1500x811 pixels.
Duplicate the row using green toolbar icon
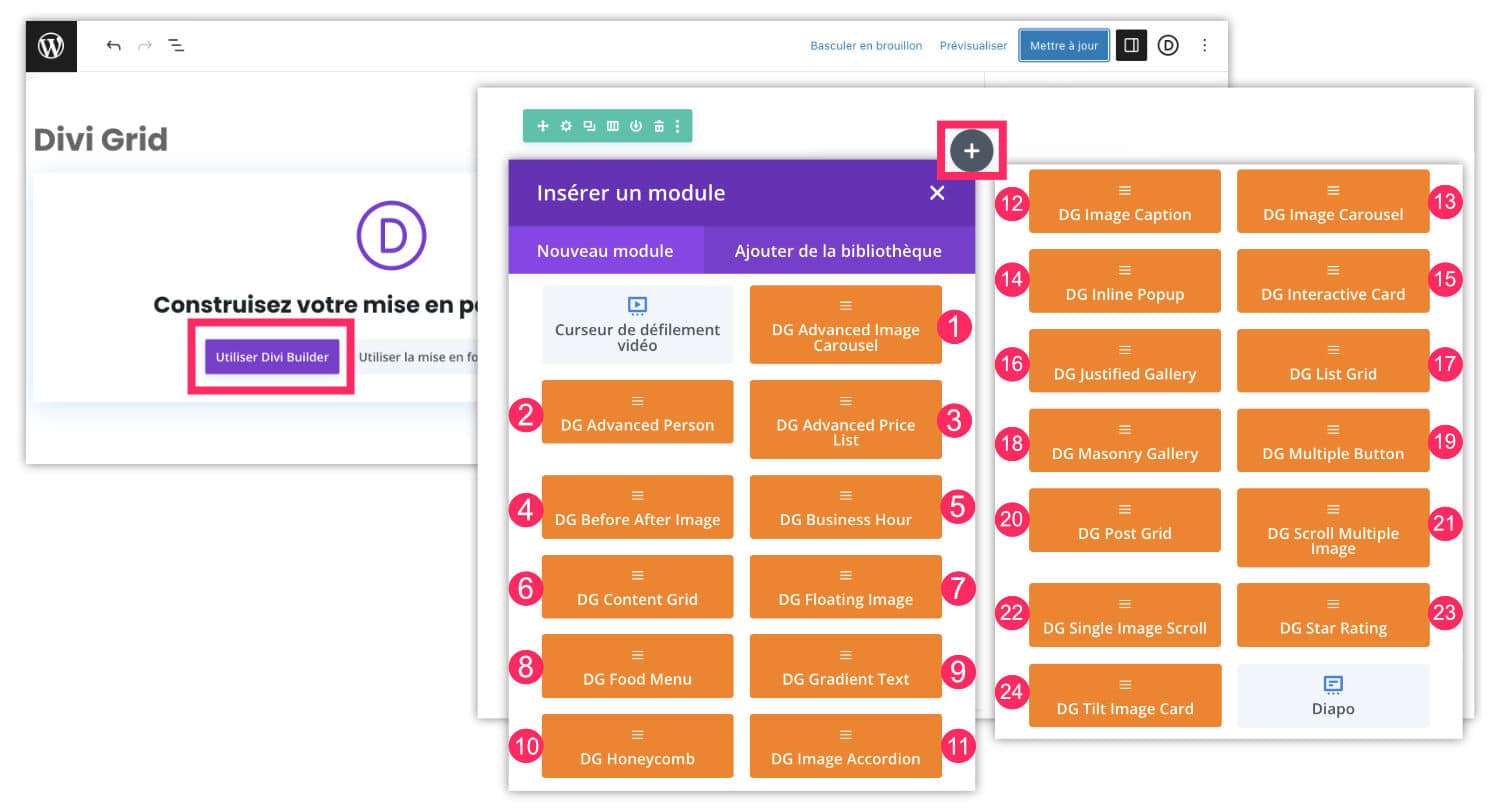click(589, 126)
